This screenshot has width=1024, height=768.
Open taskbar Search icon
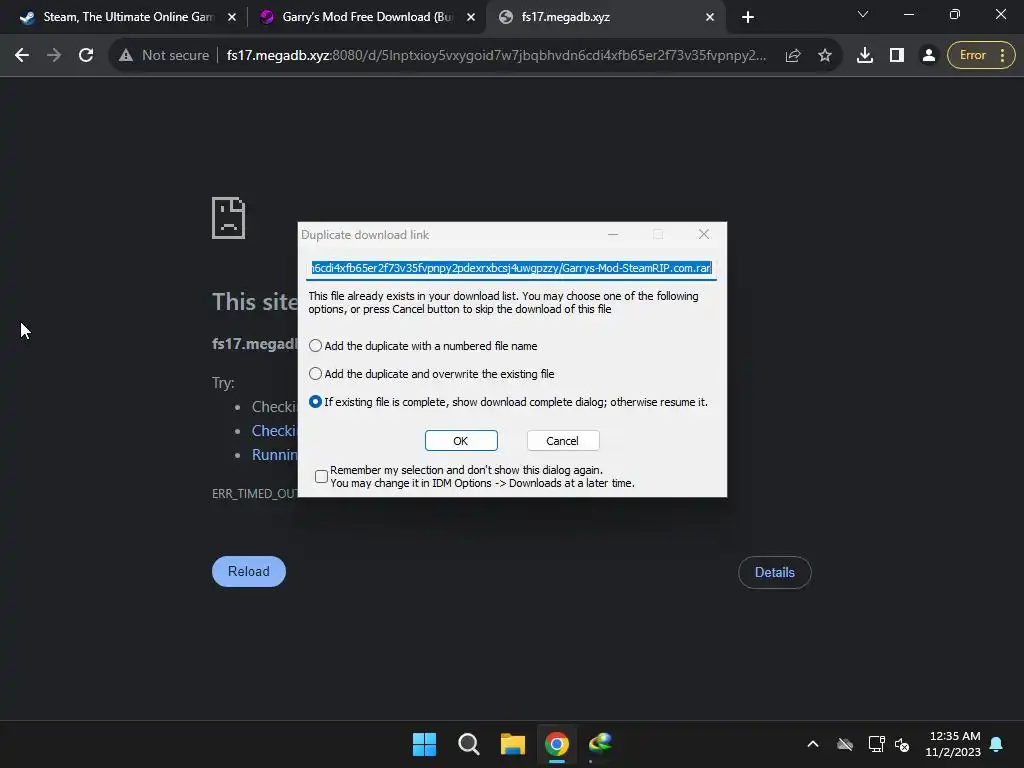pyautogui.click(x=468, y=744)
